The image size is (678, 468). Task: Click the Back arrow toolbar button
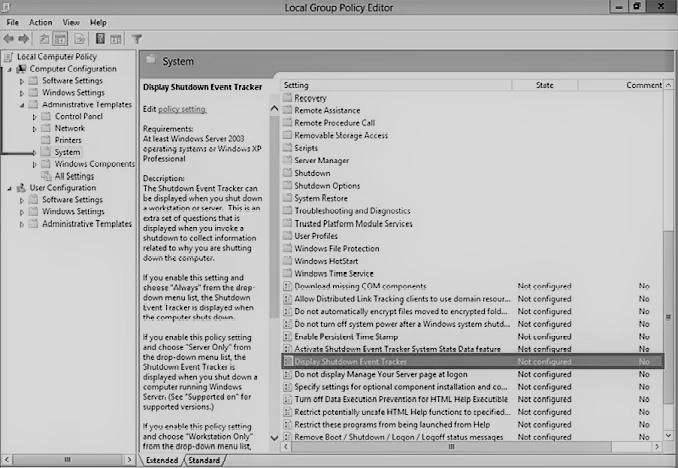pyautogui.click(x=9, y=39)
